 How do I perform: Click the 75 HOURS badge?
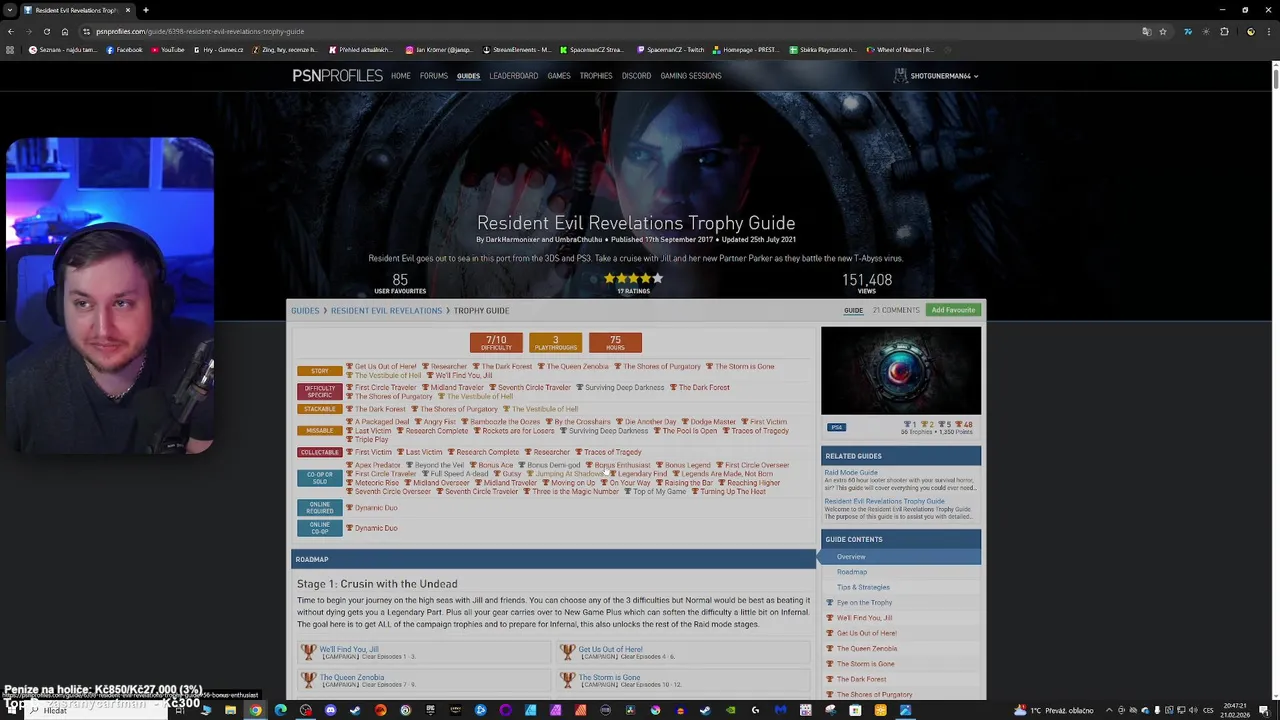615,343
